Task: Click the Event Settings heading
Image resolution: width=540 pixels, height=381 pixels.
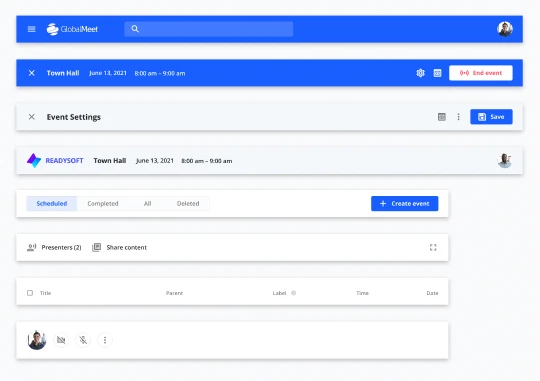Action: [x=74, y=117]
